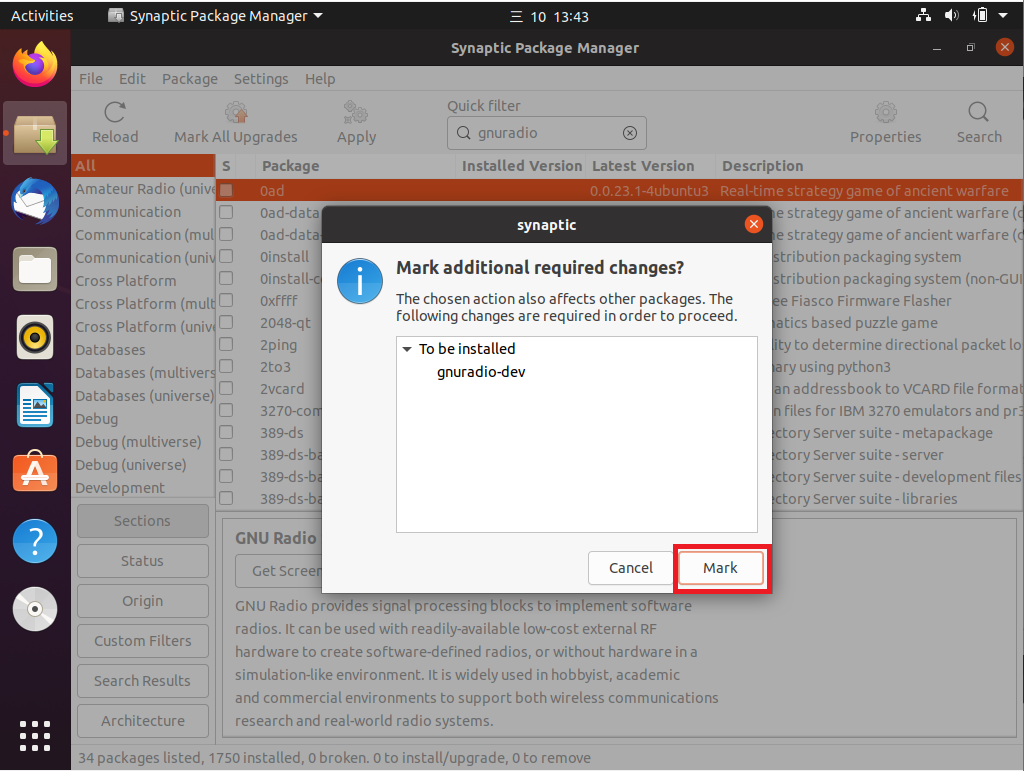Clear the gnuradio quick filter text
The image size is (1024, 771).
(x=630, y=133)
